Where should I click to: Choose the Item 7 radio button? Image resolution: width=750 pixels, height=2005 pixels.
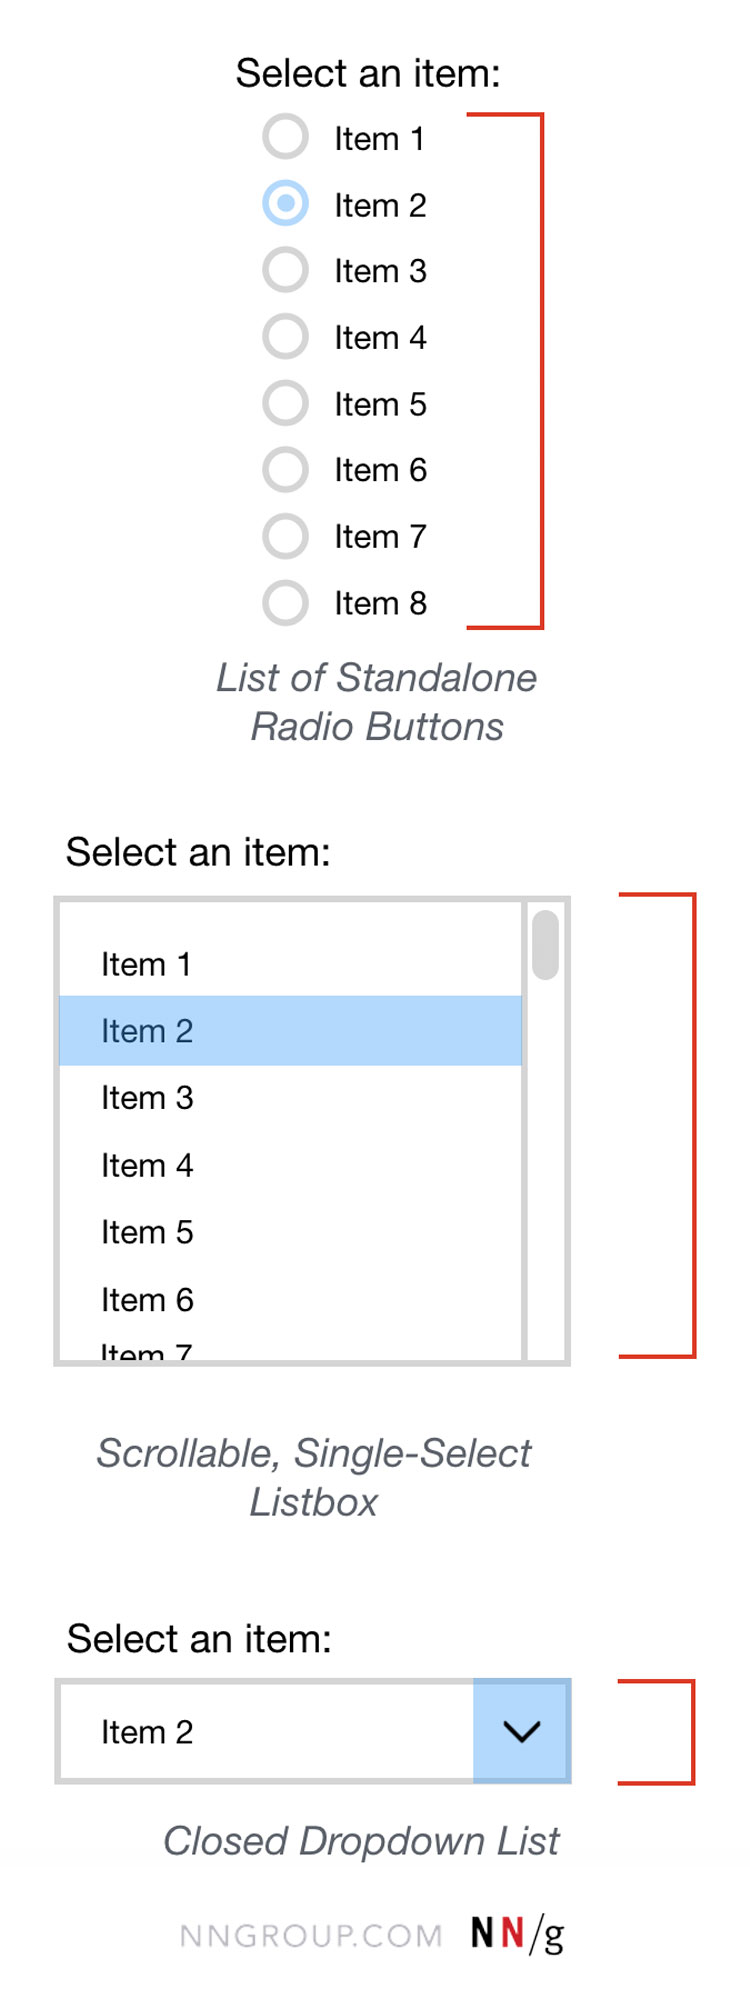tap(285, 536)
